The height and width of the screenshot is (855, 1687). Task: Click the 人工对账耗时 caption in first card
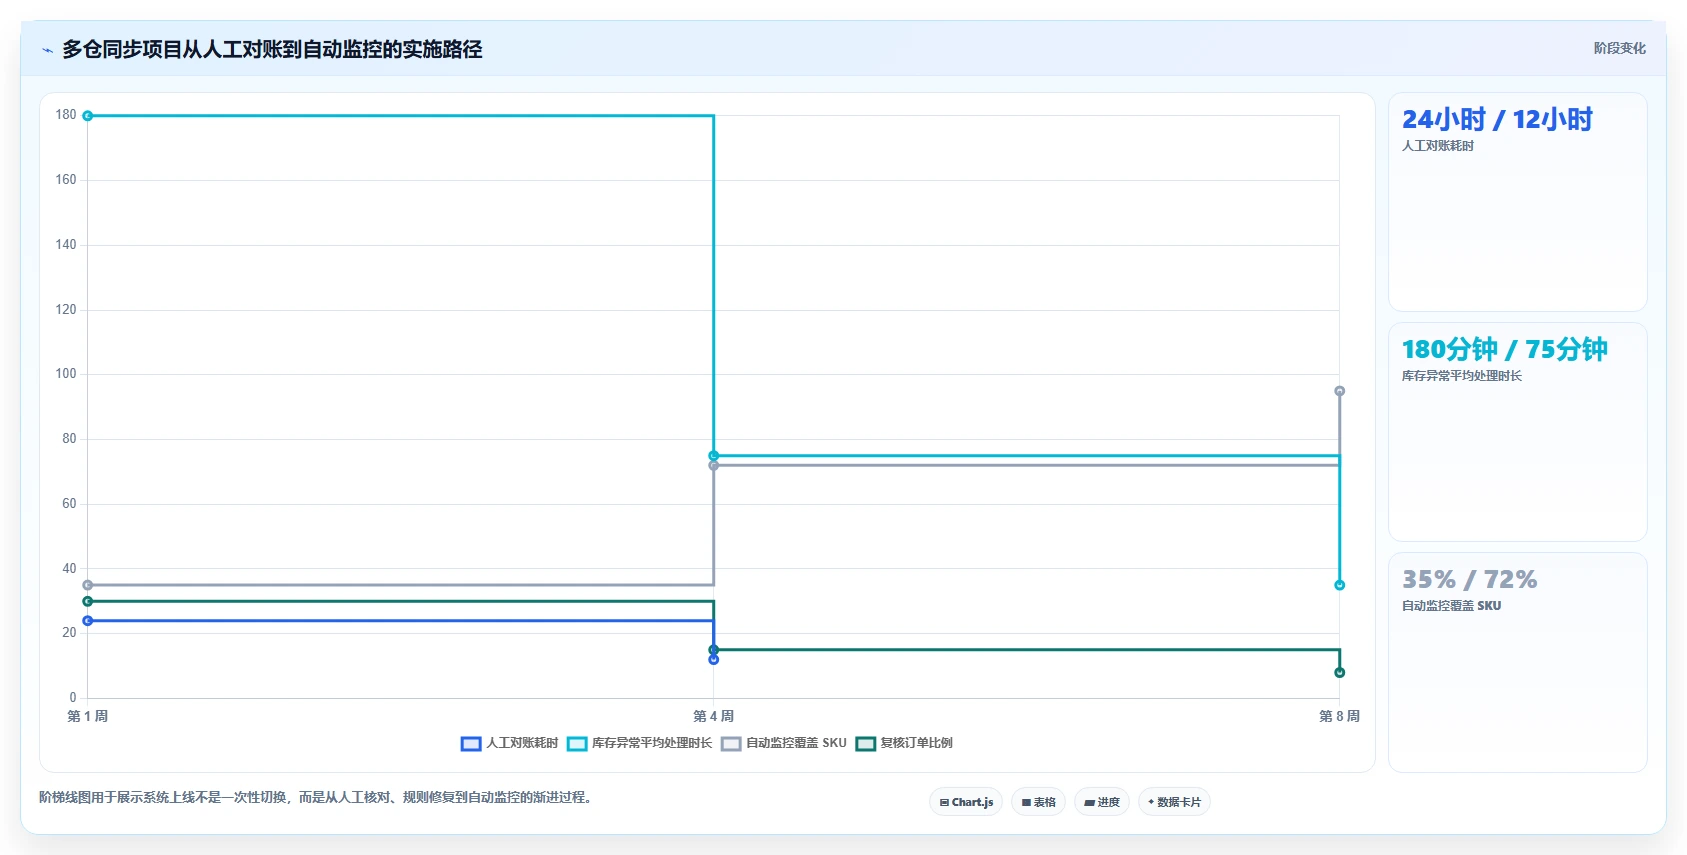point(1438,146)
